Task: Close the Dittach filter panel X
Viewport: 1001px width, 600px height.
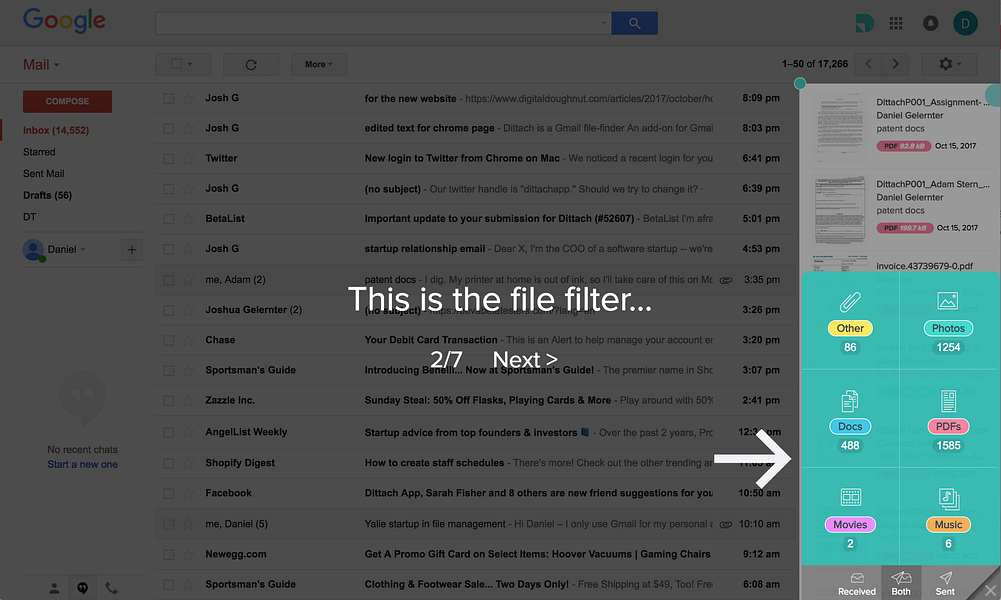Action: [x=990, y=590]
